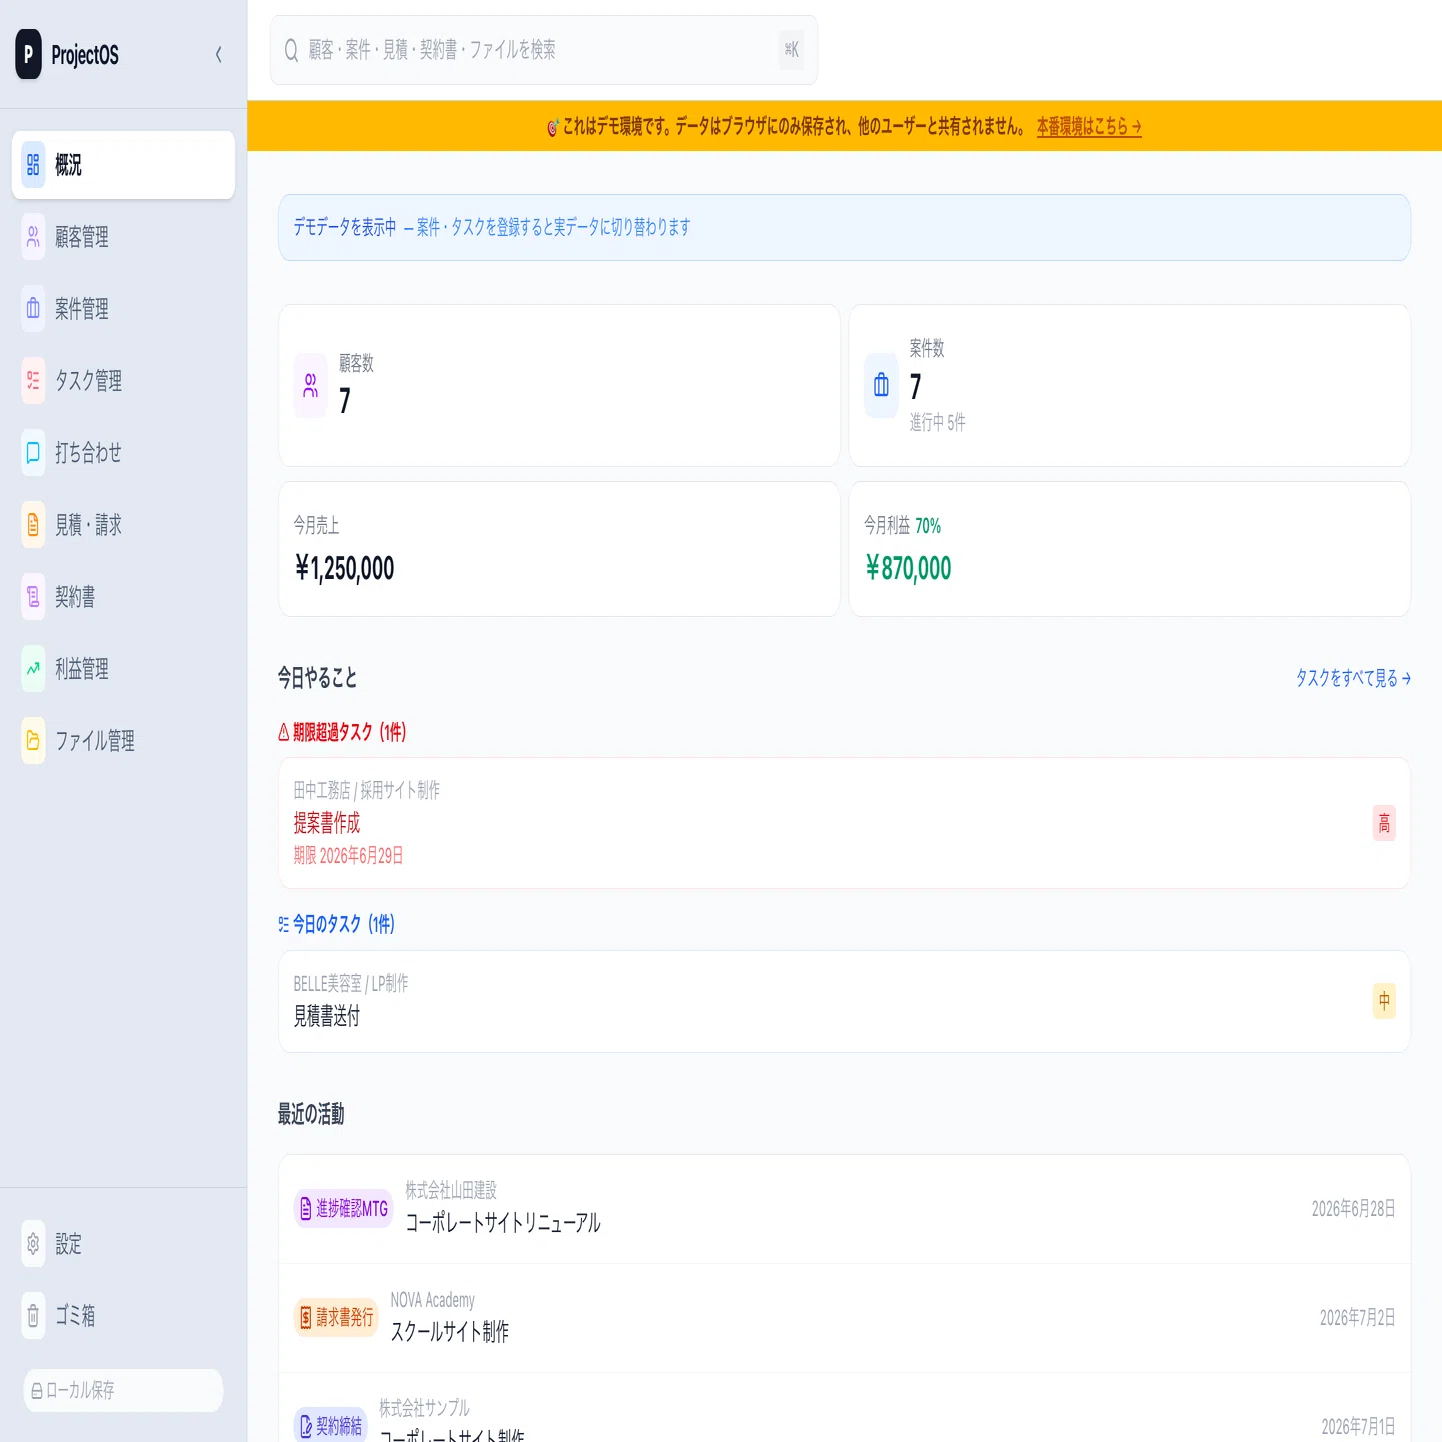This screenshot has height=1442, width=1442.
Task: Click the タスク管理 checklist icon
Action: click(33, 381)
